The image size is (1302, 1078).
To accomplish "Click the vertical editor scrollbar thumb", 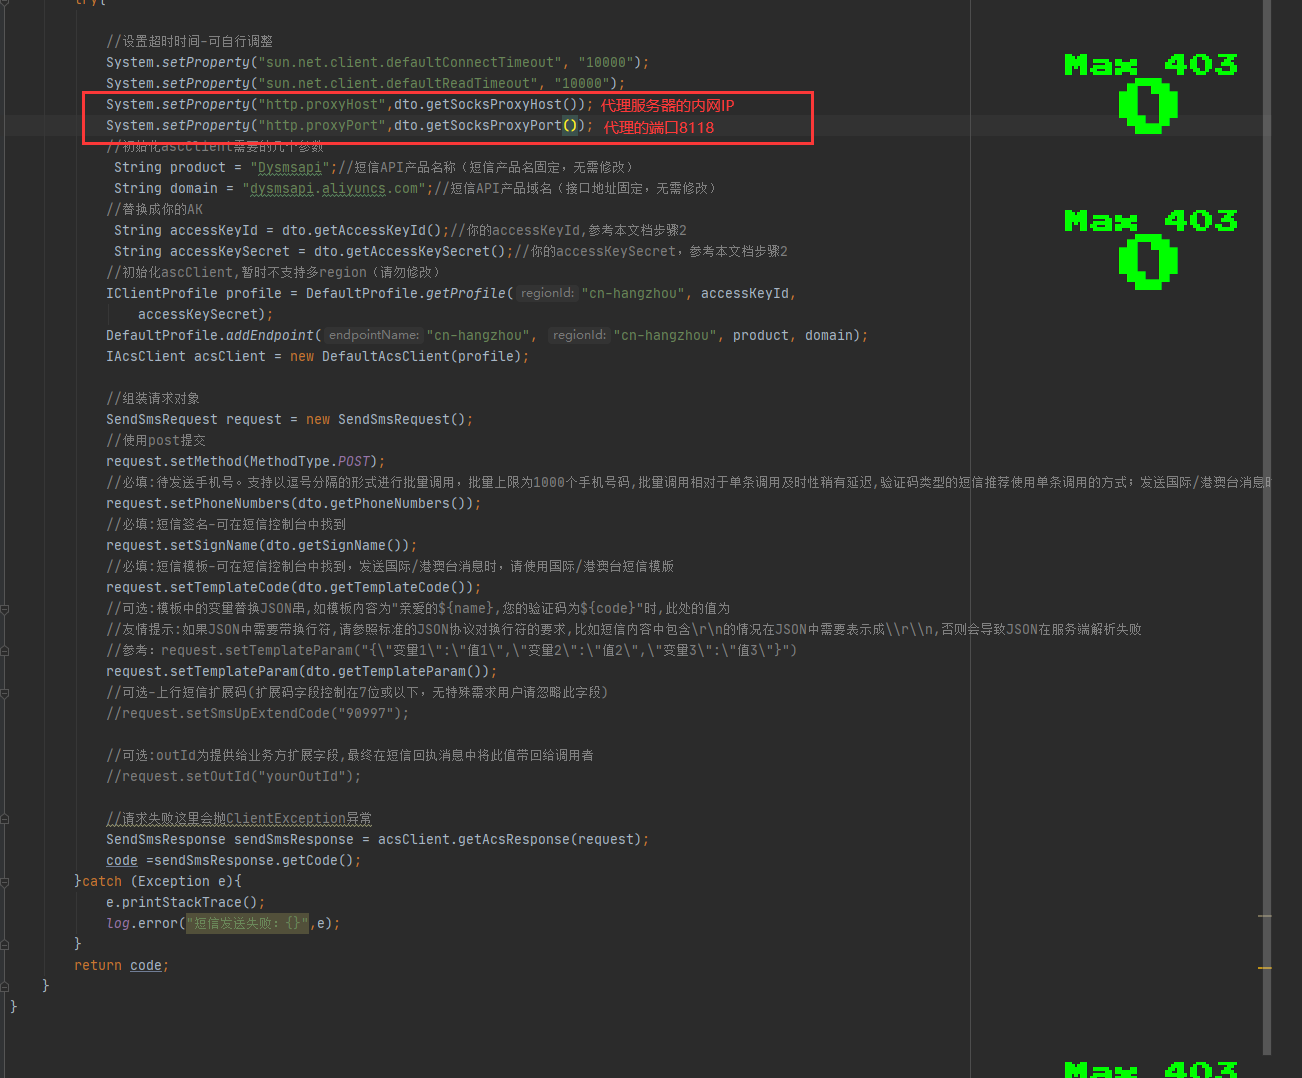I will coord(1267,527).
